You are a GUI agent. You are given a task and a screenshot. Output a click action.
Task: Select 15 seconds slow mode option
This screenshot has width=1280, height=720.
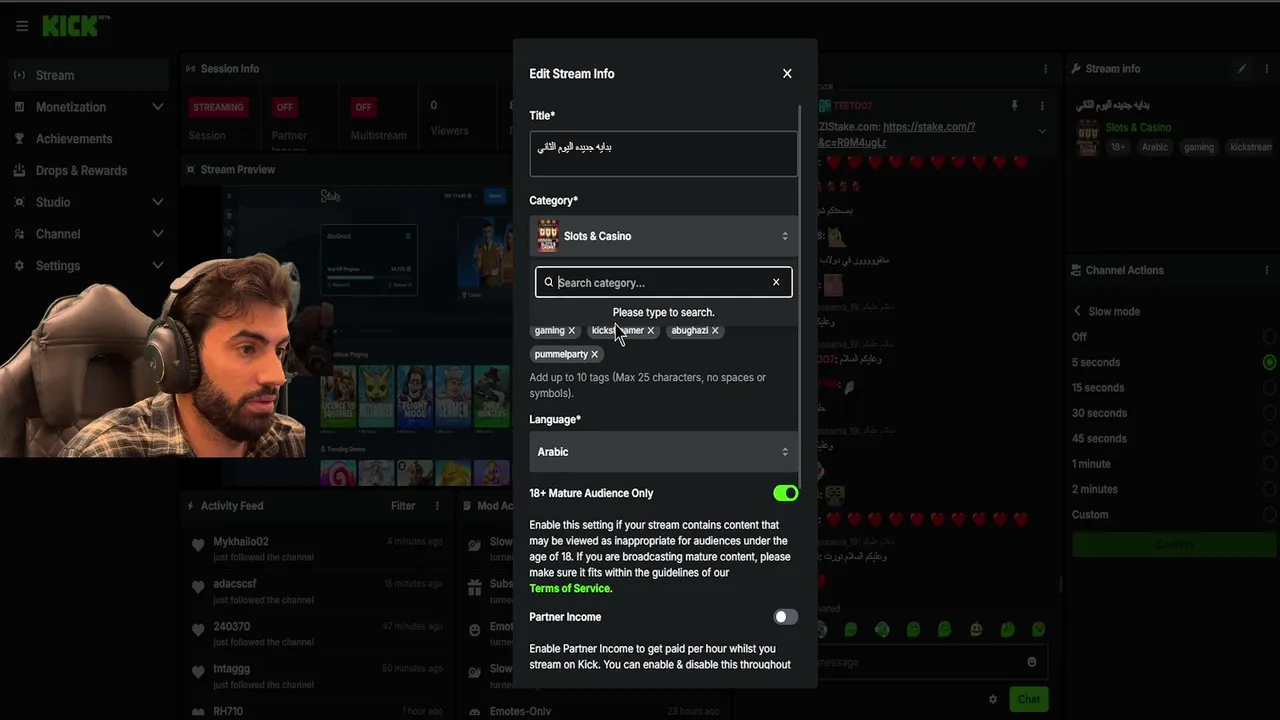click(1269, 388)
